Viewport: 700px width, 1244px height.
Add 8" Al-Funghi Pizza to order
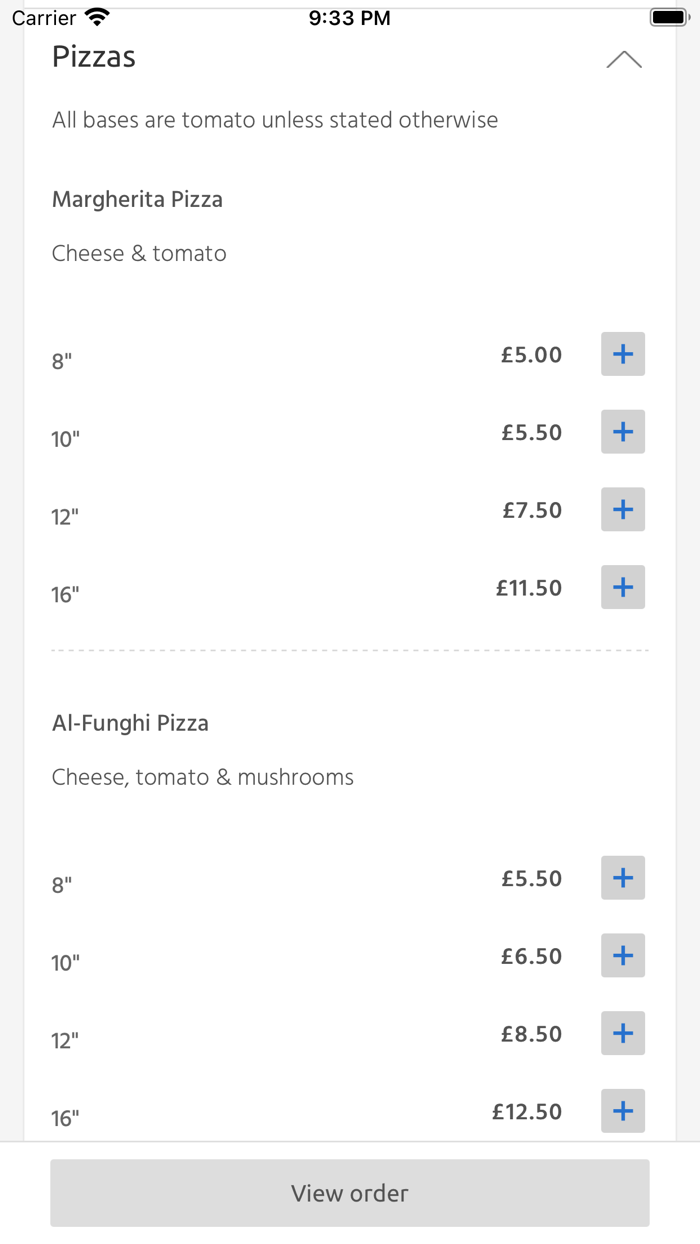[622, 878]
